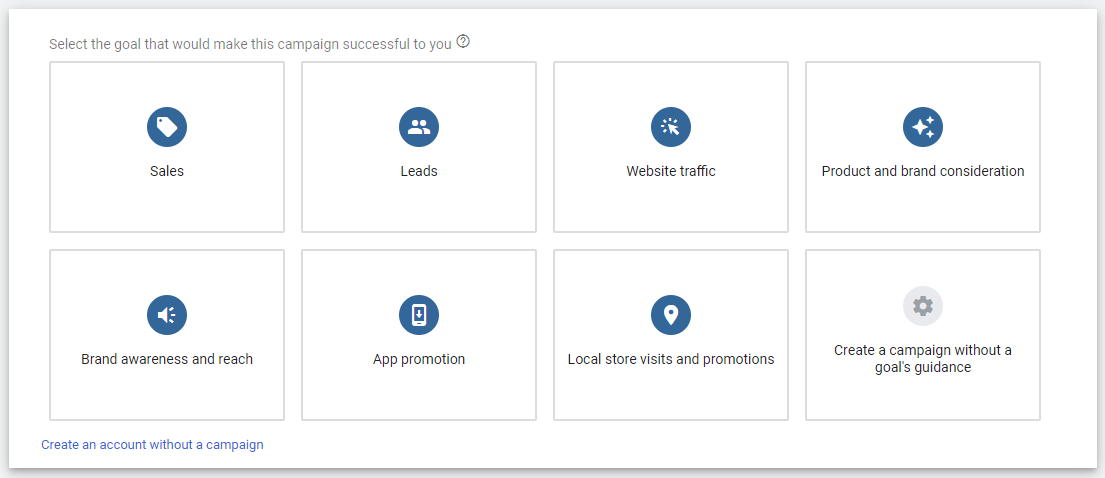Click the blank lower area of the Sales card

167,208
